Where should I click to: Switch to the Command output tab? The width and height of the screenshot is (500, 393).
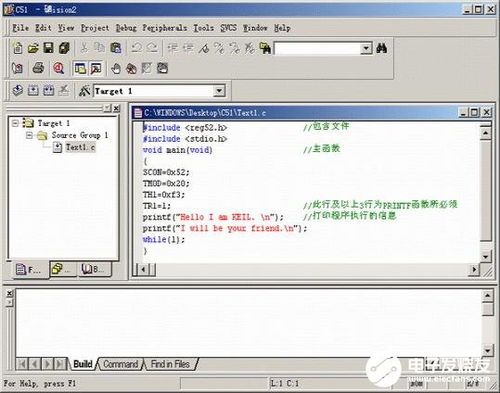coord(120,364)
